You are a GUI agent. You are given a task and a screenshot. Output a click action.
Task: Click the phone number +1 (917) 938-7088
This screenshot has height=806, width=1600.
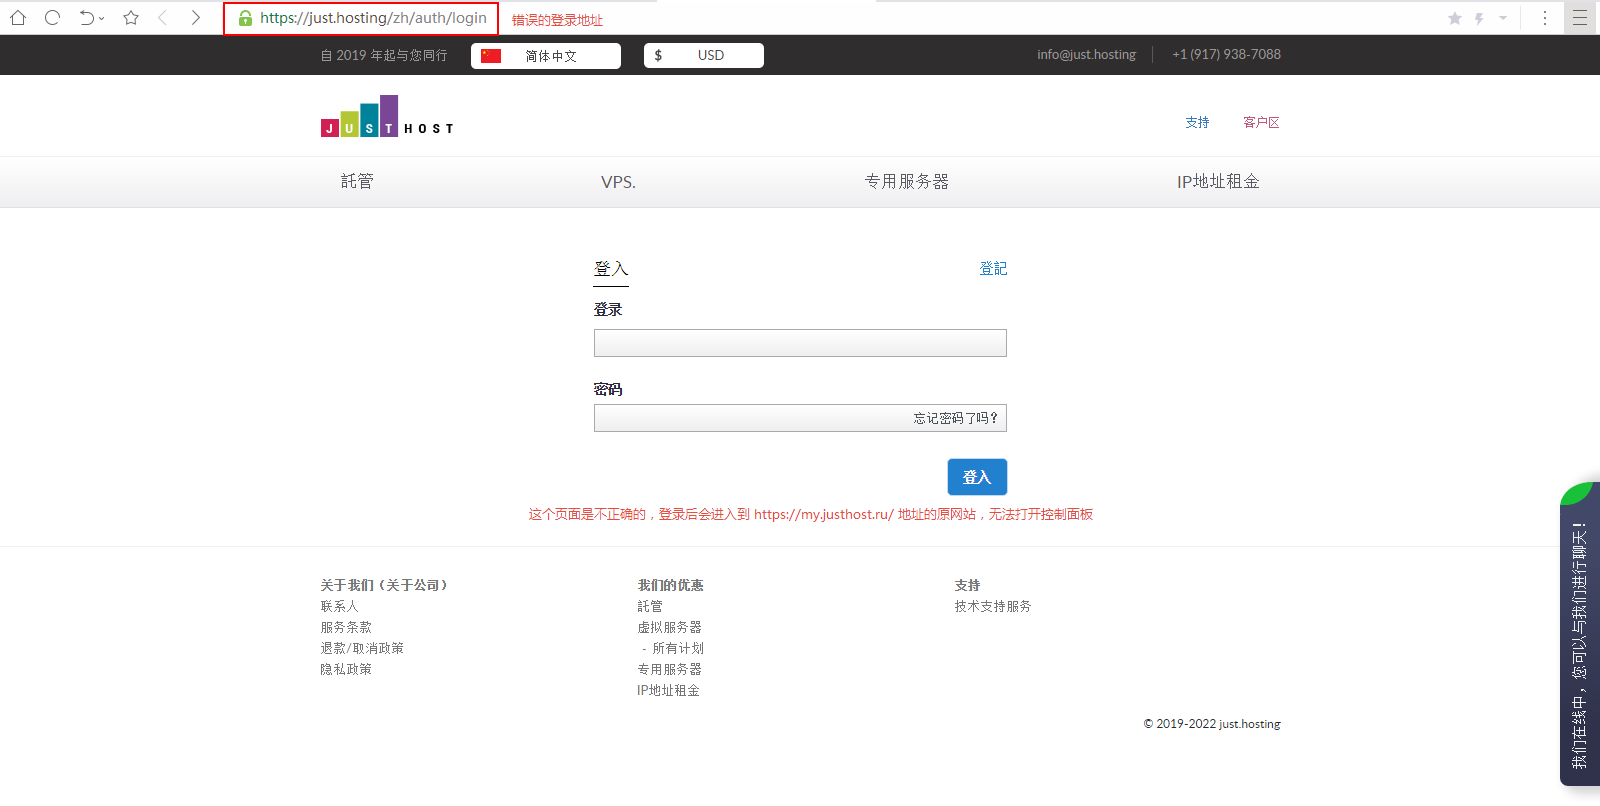coord(1226,55)
